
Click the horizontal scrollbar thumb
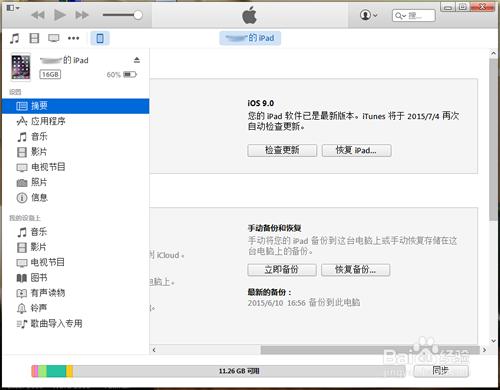[370, 350]
